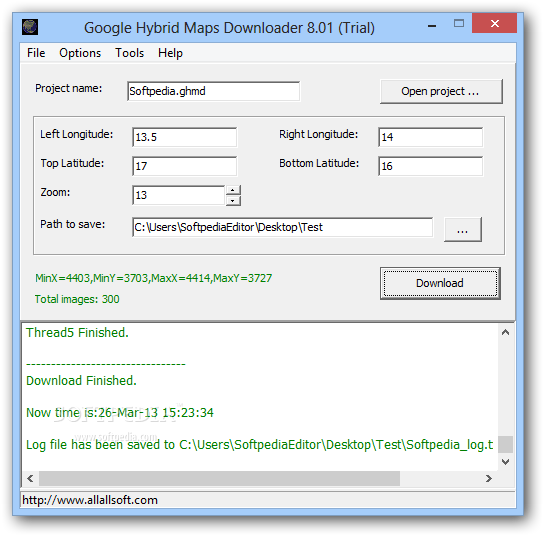Screen dimensions: 544x536
Task: Decrease zoom with the down spinner arrow
Action: tap(233, 201)
